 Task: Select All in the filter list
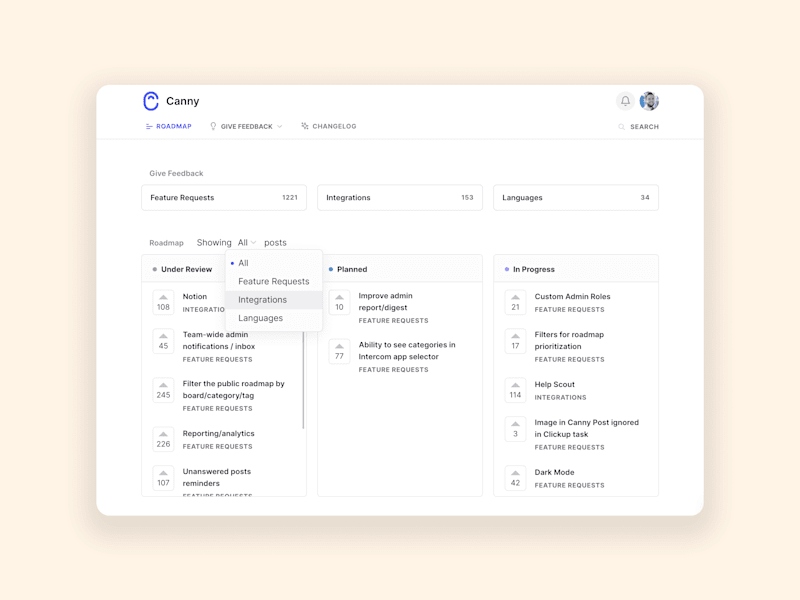pyautogui.click(x=274, y=263)
